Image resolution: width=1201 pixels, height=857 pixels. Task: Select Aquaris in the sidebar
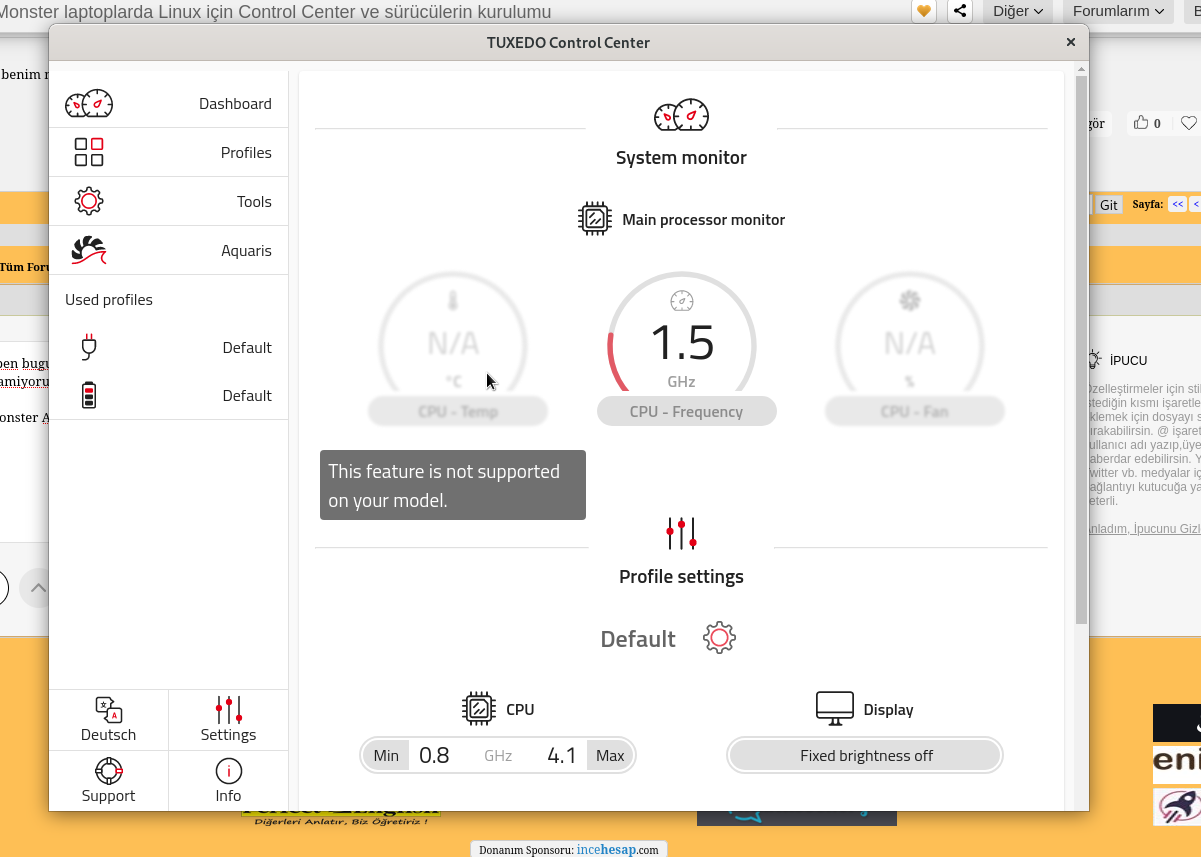pyautogui.click(x=168, y=250)
